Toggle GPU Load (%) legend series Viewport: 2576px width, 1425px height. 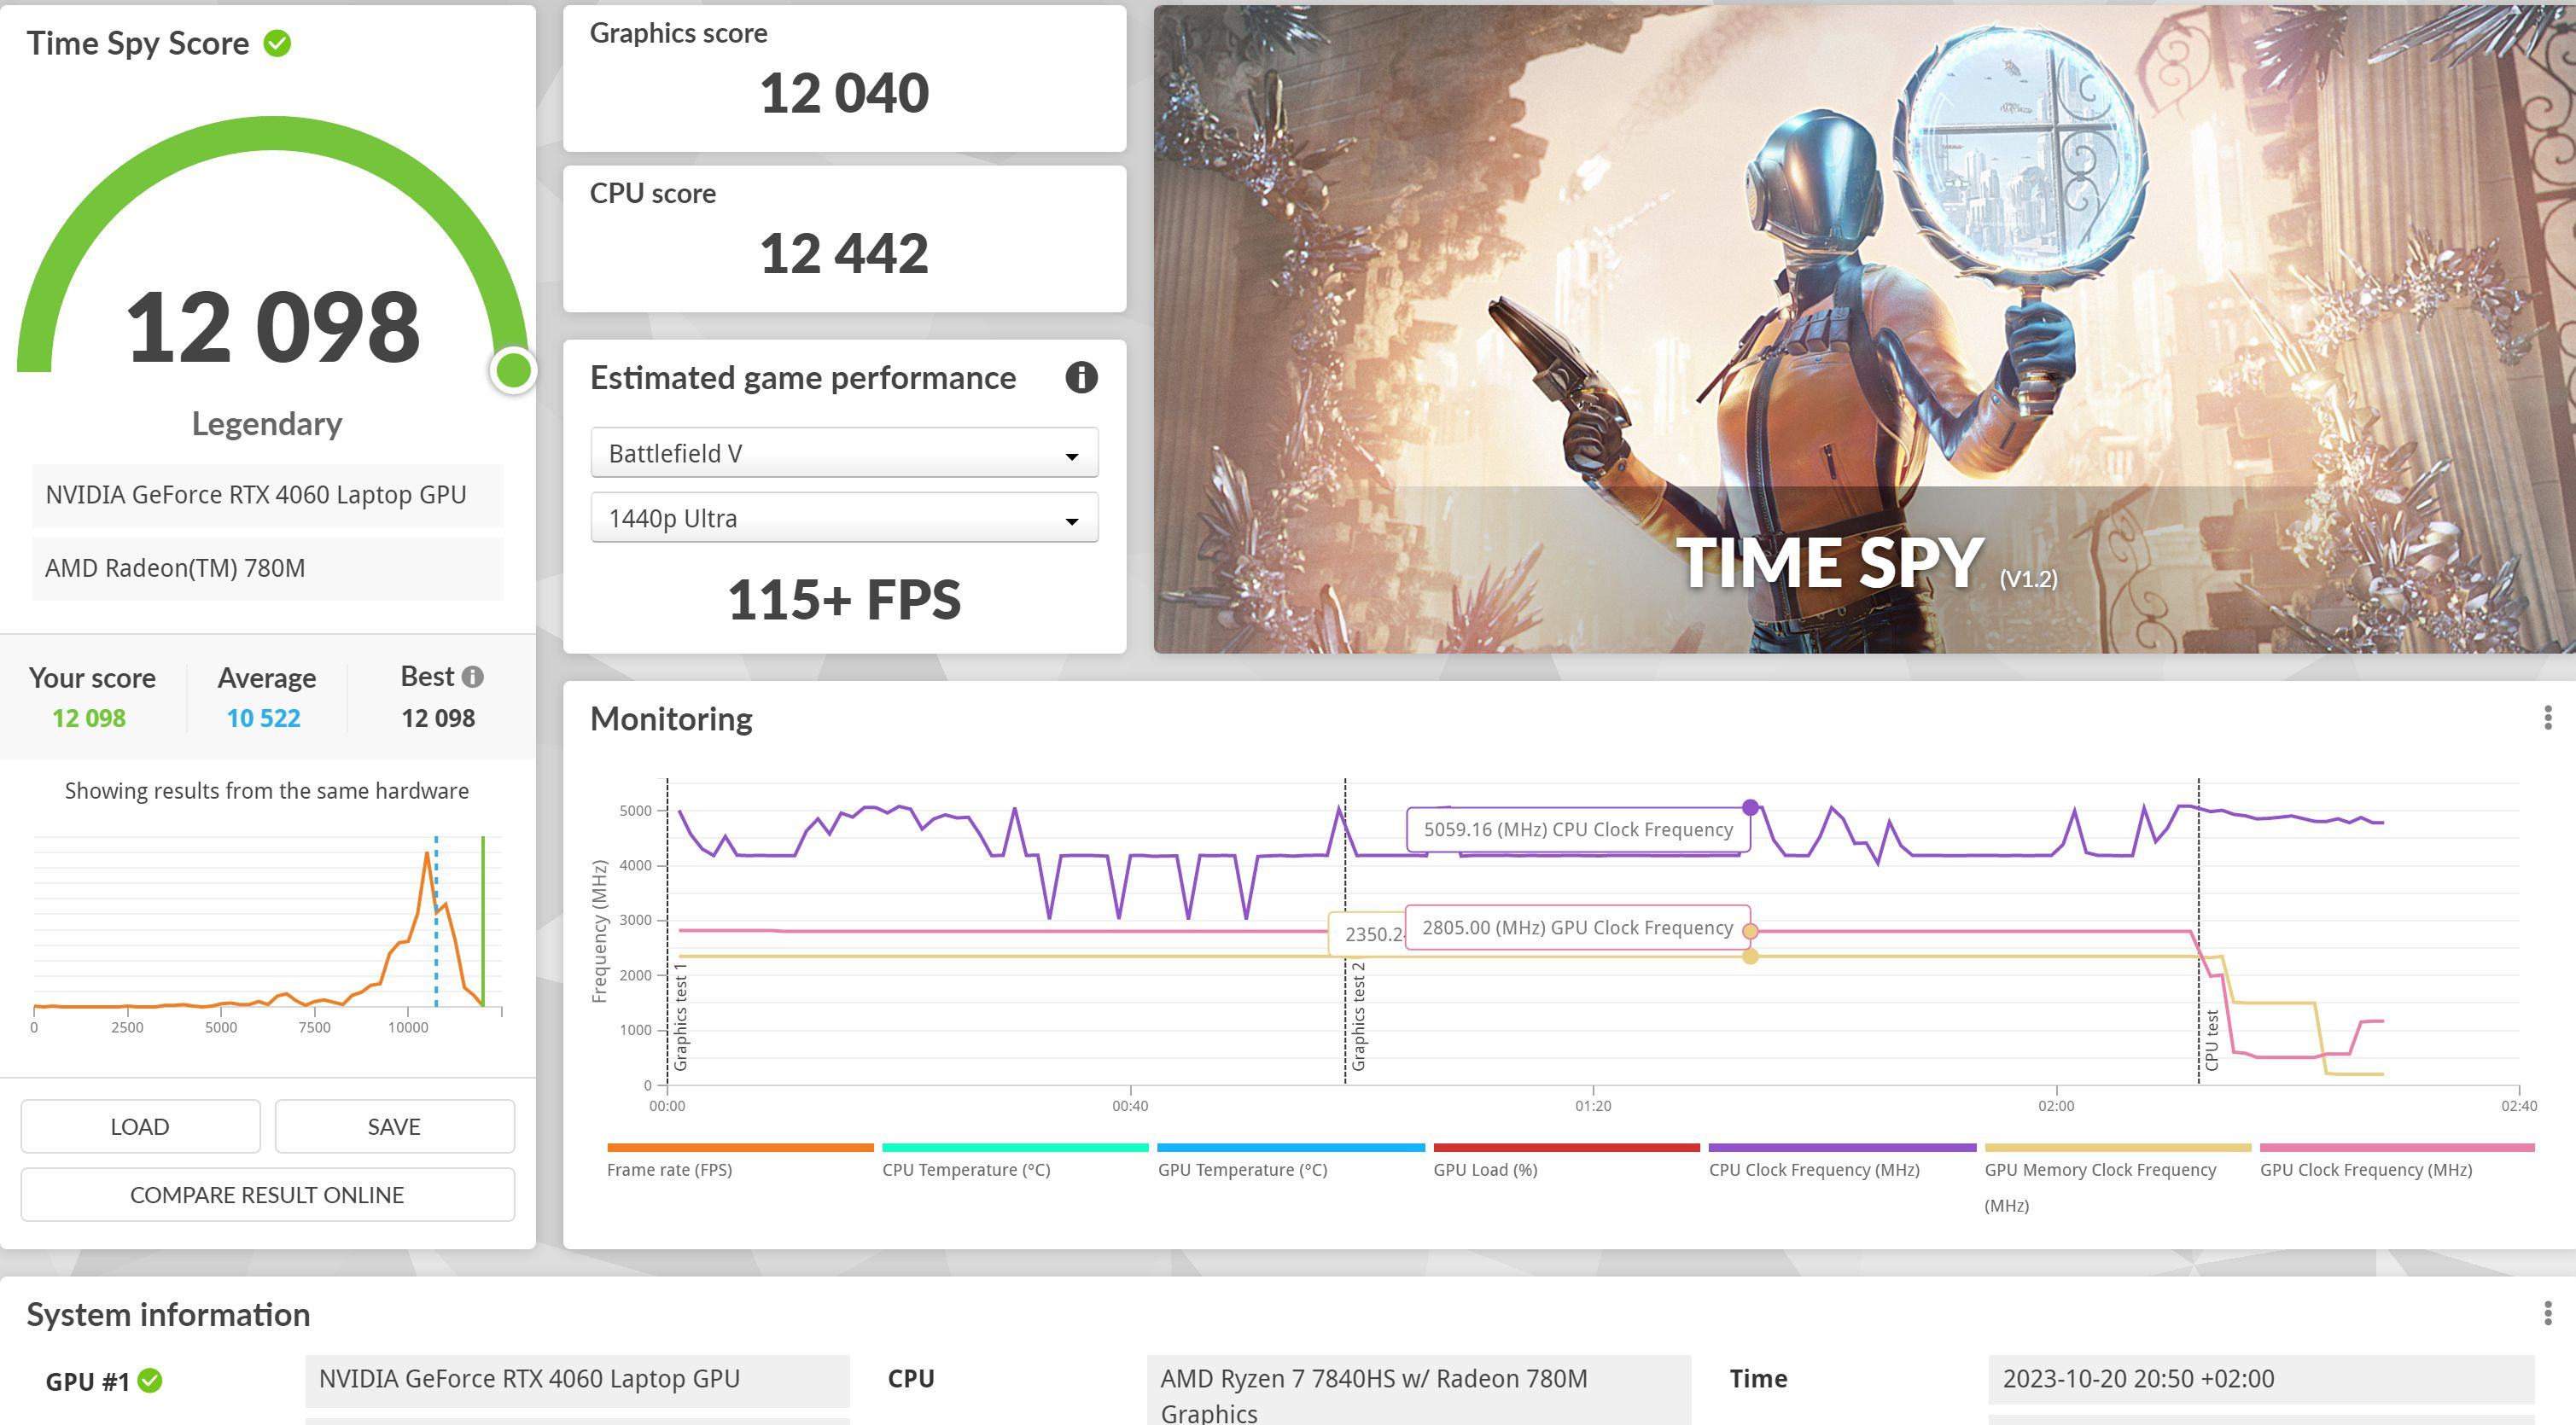(x=1485, y=1169)
